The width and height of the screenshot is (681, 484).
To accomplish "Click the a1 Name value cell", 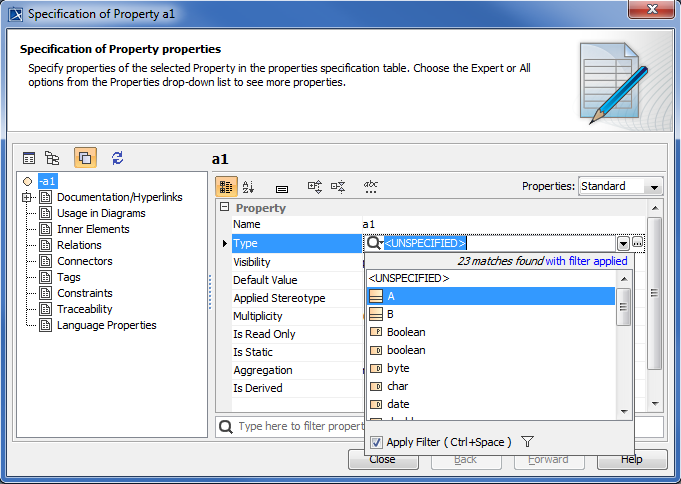I will click(504, 225).
